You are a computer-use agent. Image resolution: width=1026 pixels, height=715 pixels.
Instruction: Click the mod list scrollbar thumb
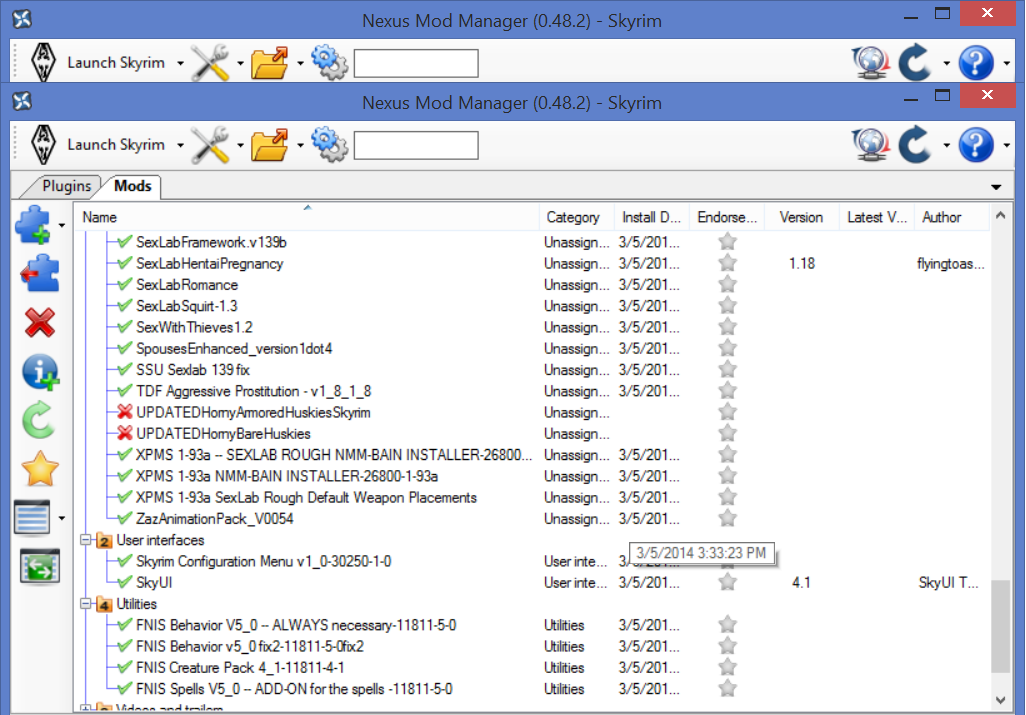(x=1000, y=627)
